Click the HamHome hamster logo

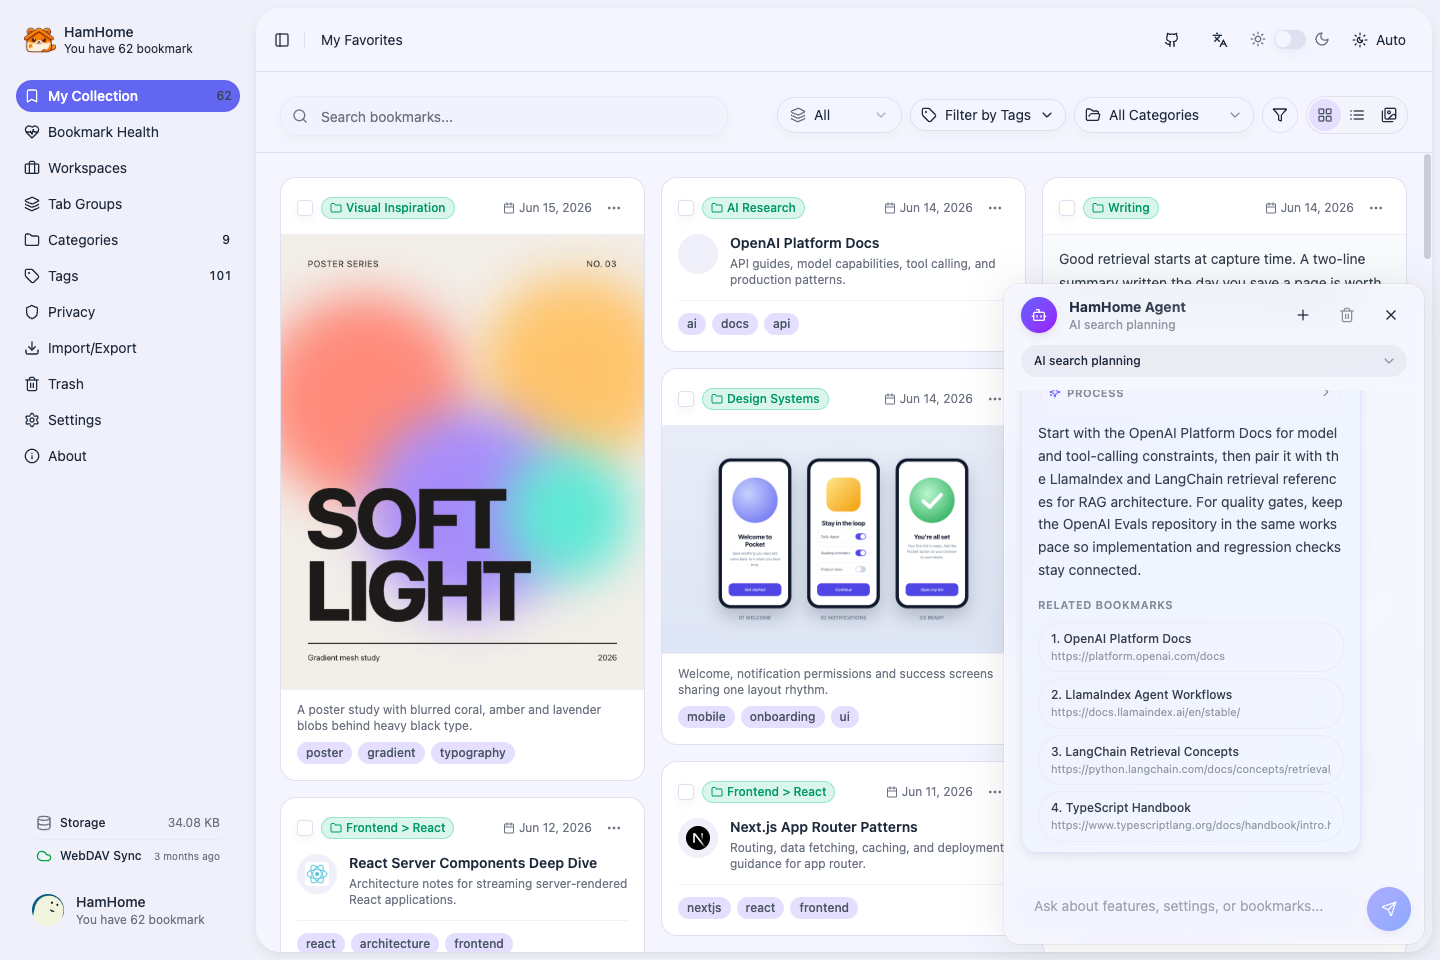40,40
